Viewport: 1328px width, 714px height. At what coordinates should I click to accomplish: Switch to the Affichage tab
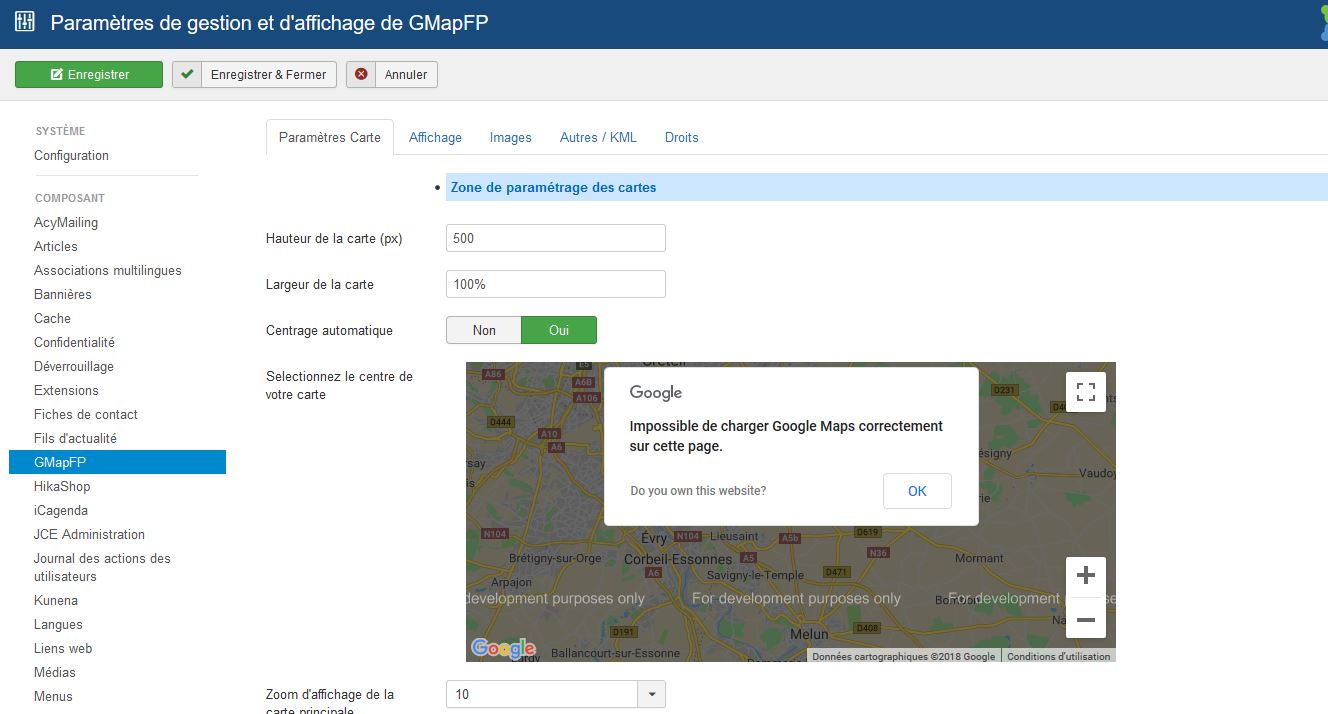(x=435, y=137)
